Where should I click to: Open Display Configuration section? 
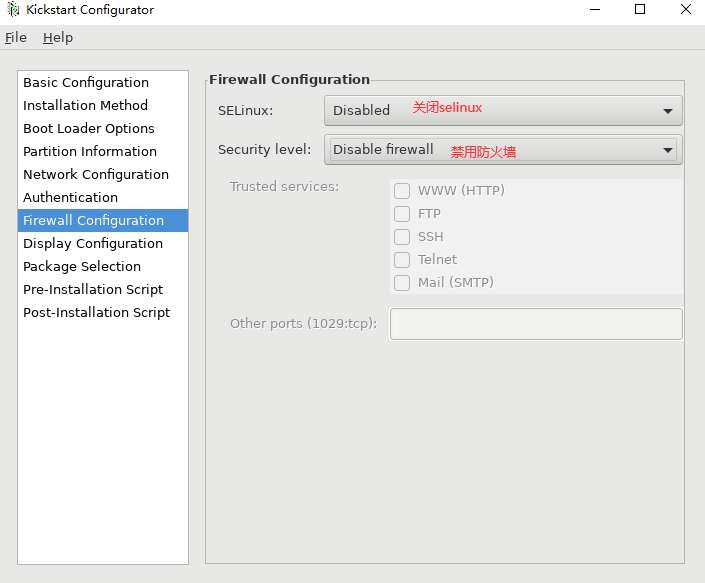pos(103,244)
